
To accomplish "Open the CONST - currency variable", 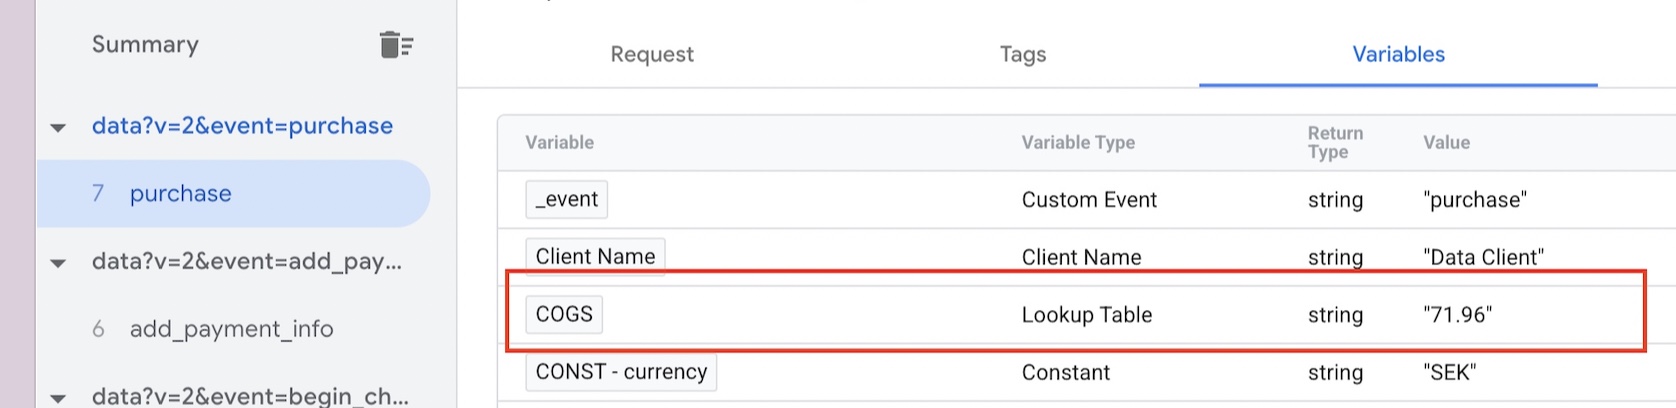I will click(621, 372).
